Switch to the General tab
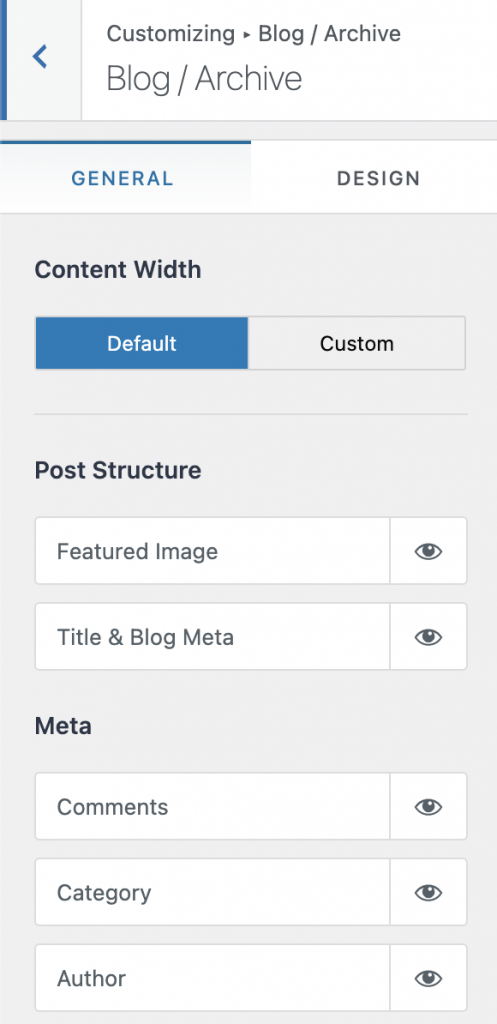The image size is (497, 1024). [123, 178]
